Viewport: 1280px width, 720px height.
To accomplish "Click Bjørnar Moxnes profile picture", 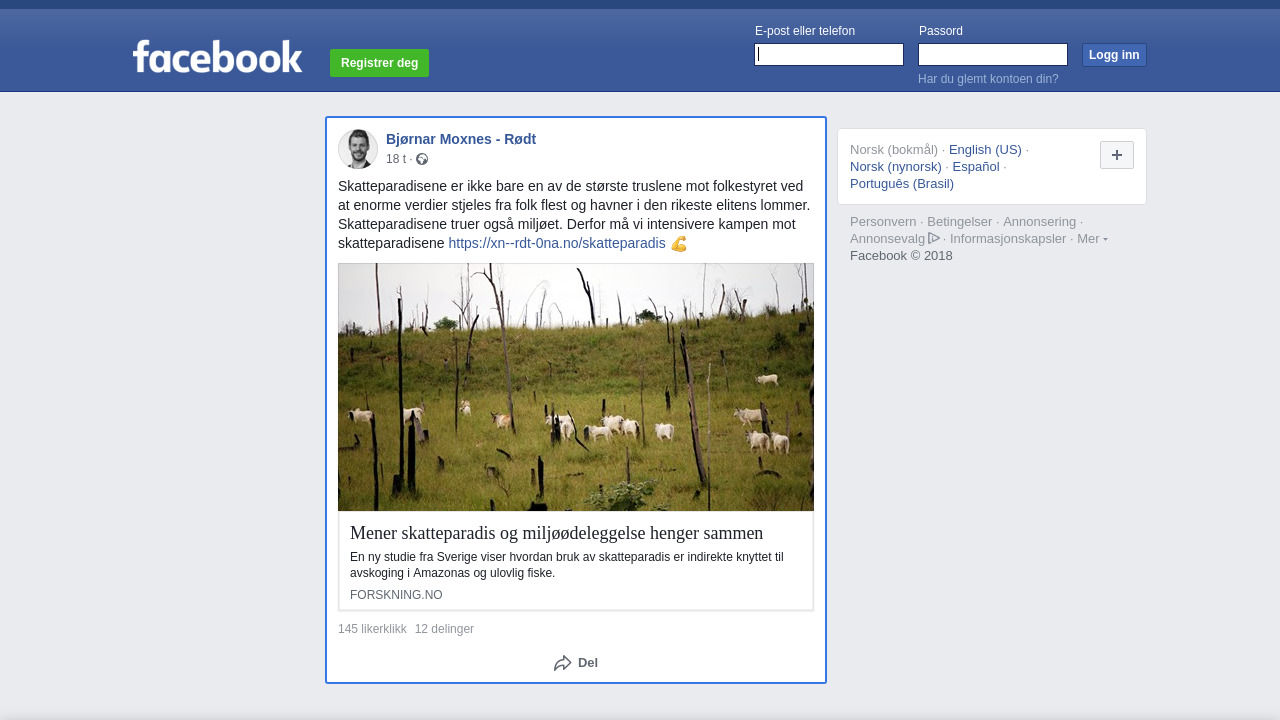I will tap(358, 149).
